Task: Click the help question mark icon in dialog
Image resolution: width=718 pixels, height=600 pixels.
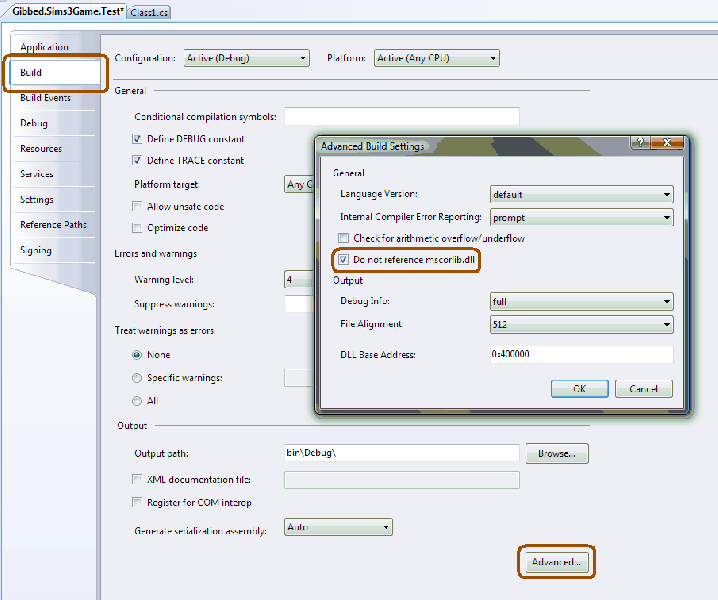Action: pyautogui.click(x=639, y=144)
